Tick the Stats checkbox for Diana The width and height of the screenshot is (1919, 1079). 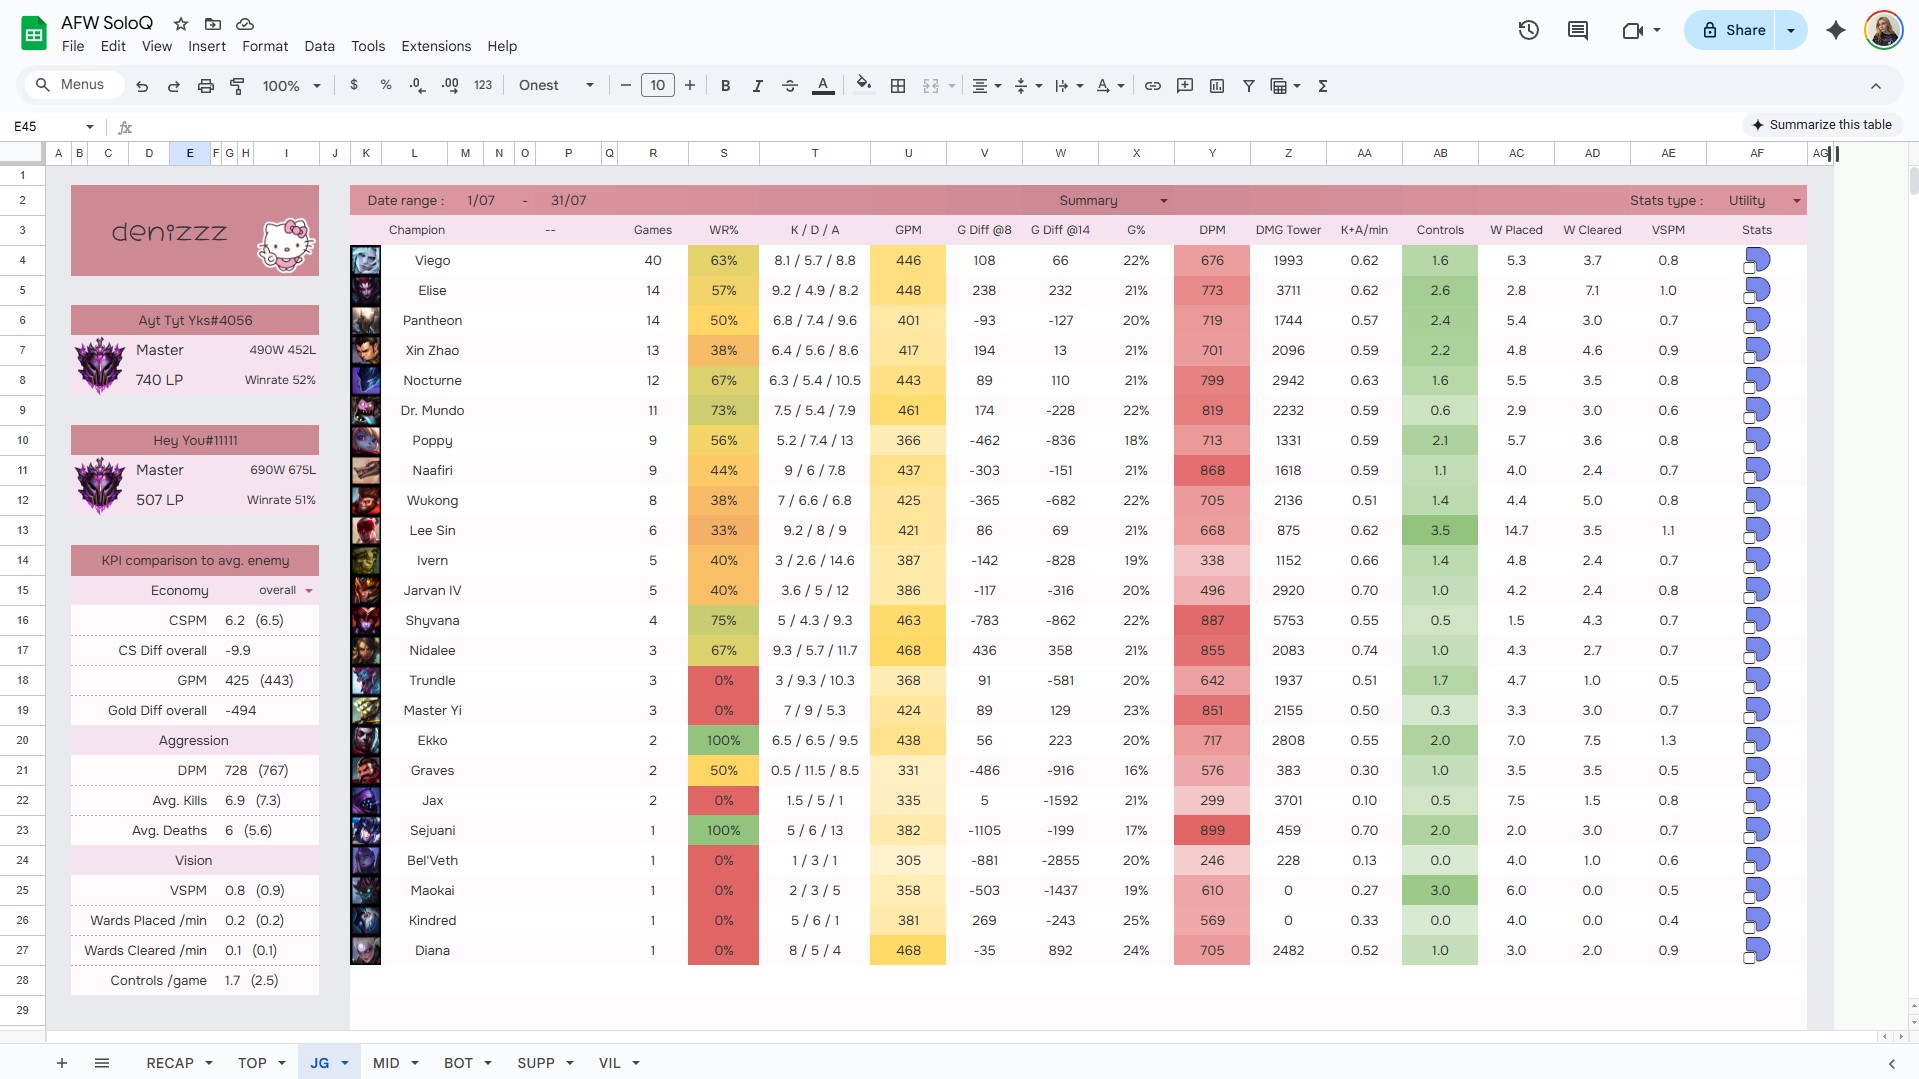click(1750, 957)
